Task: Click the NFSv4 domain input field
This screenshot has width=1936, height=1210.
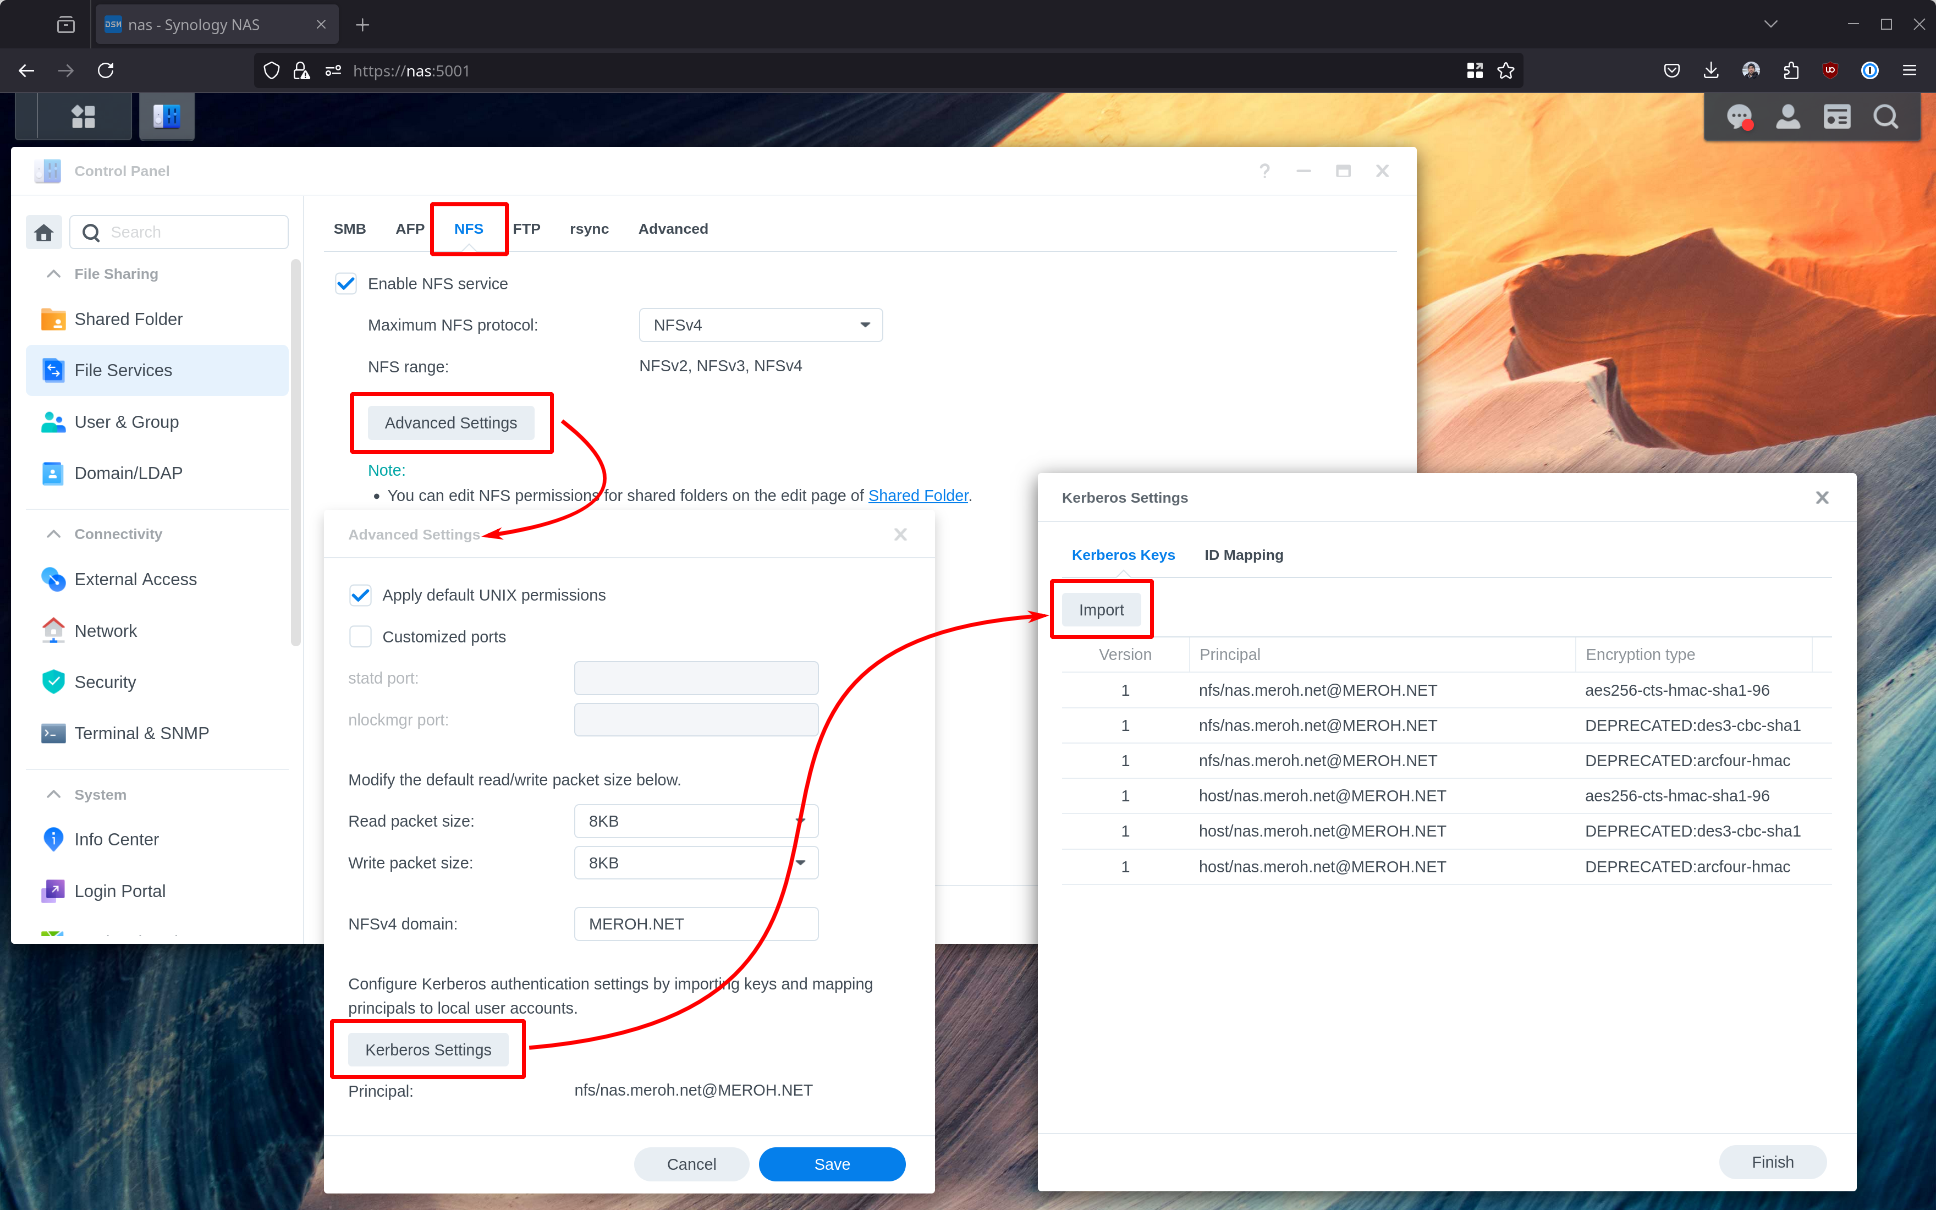Action: [695, 923]
